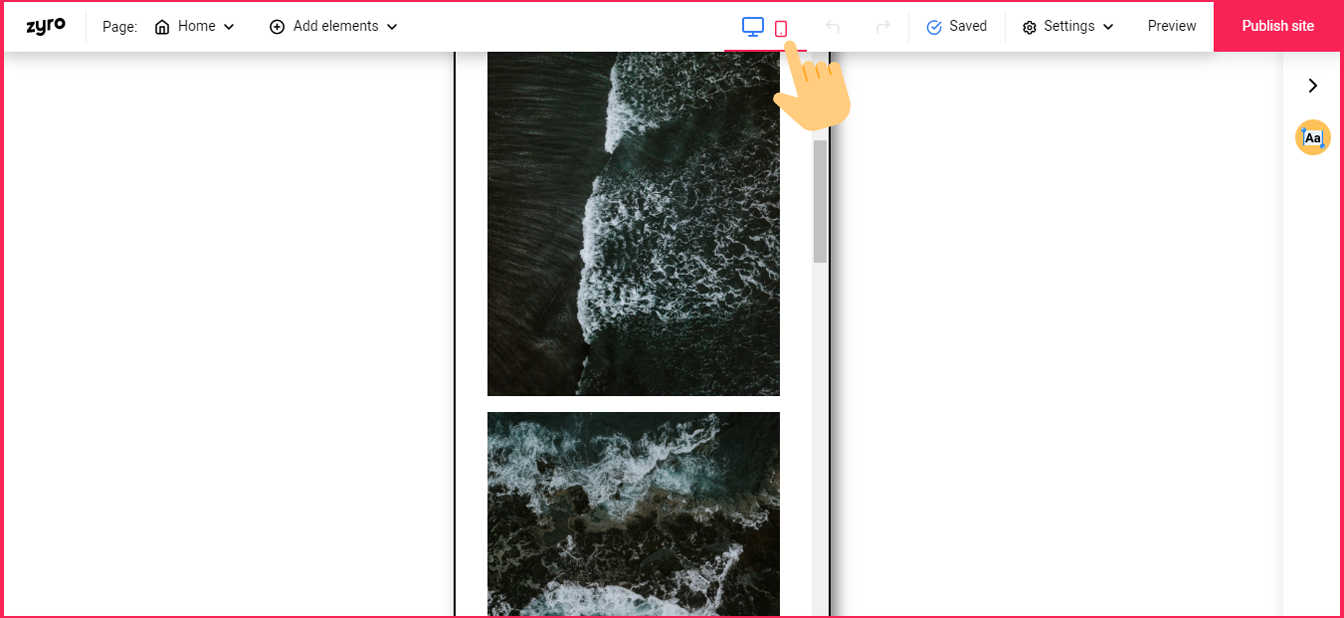Click the plus circle Add elements icon

277,27
